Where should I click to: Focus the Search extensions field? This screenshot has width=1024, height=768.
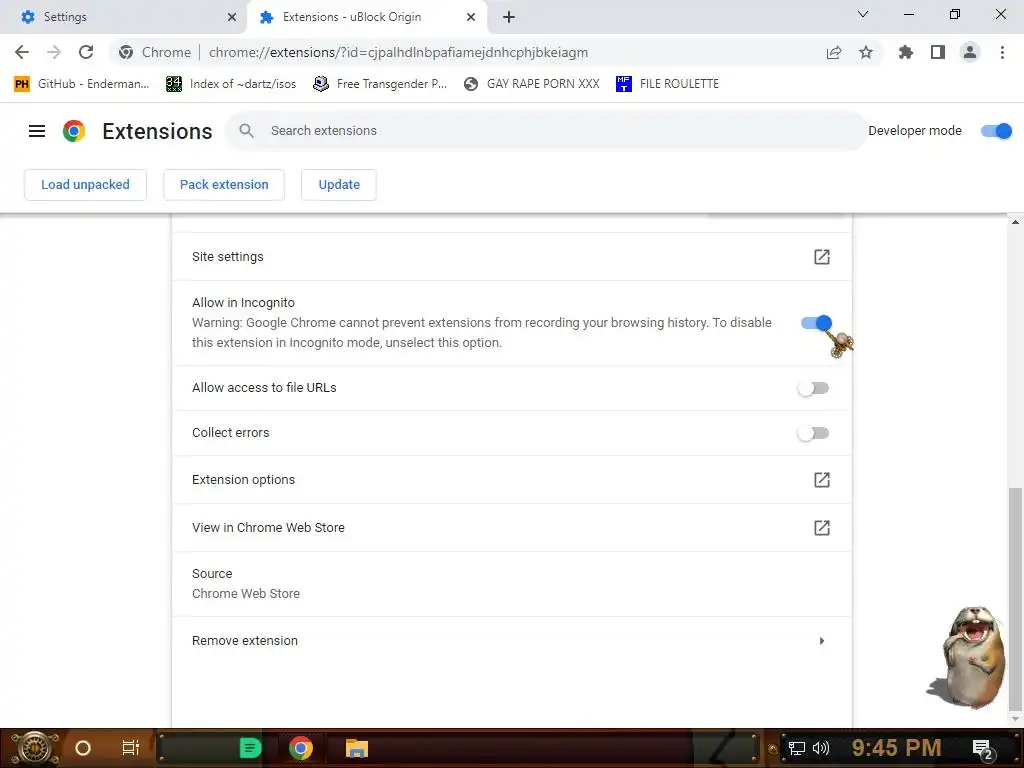click(546, 131)
